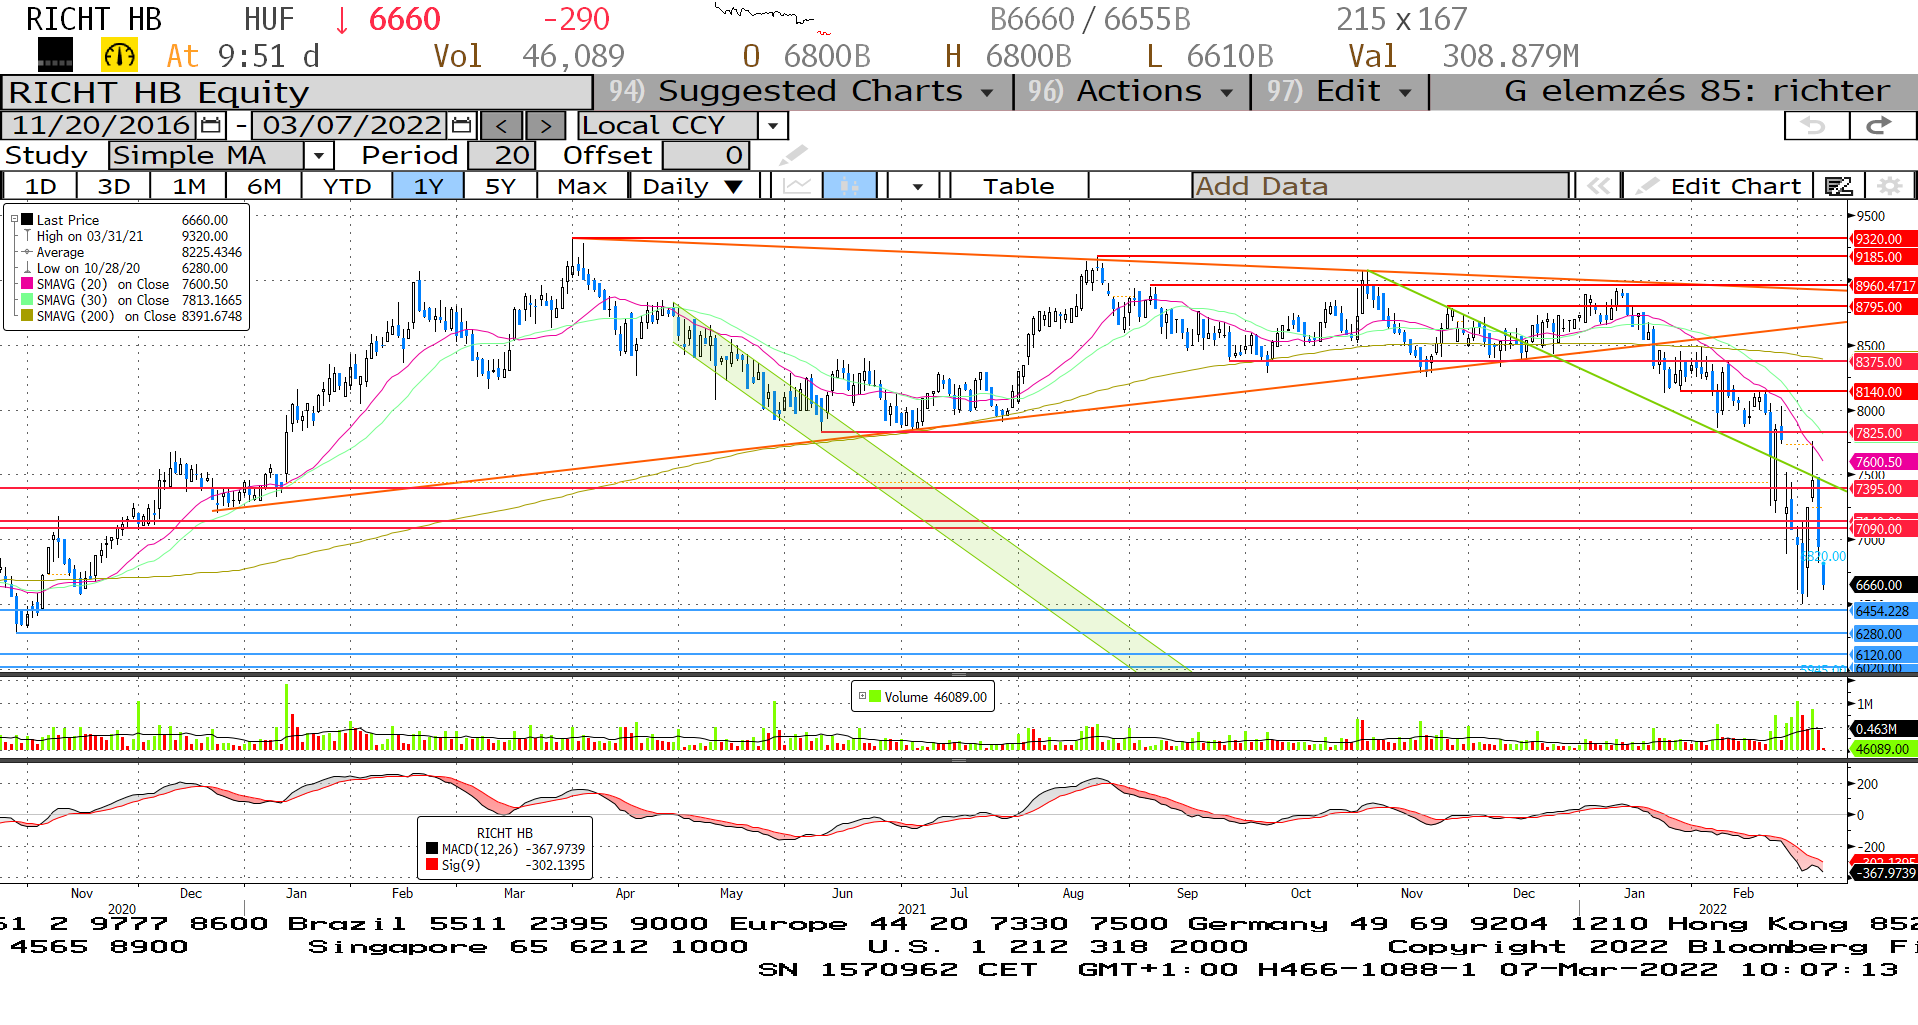Click the annotation pencil beside Offset

(793, 155)
